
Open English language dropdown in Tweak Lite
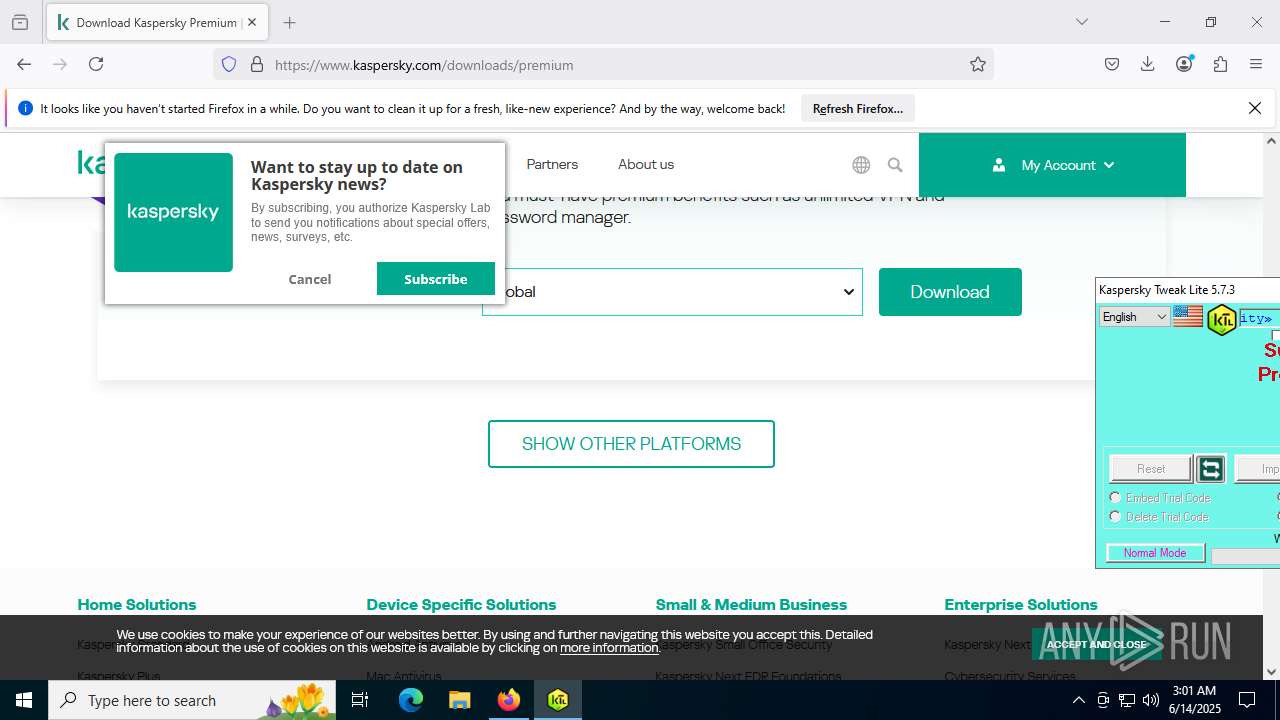coord(1134,317)
